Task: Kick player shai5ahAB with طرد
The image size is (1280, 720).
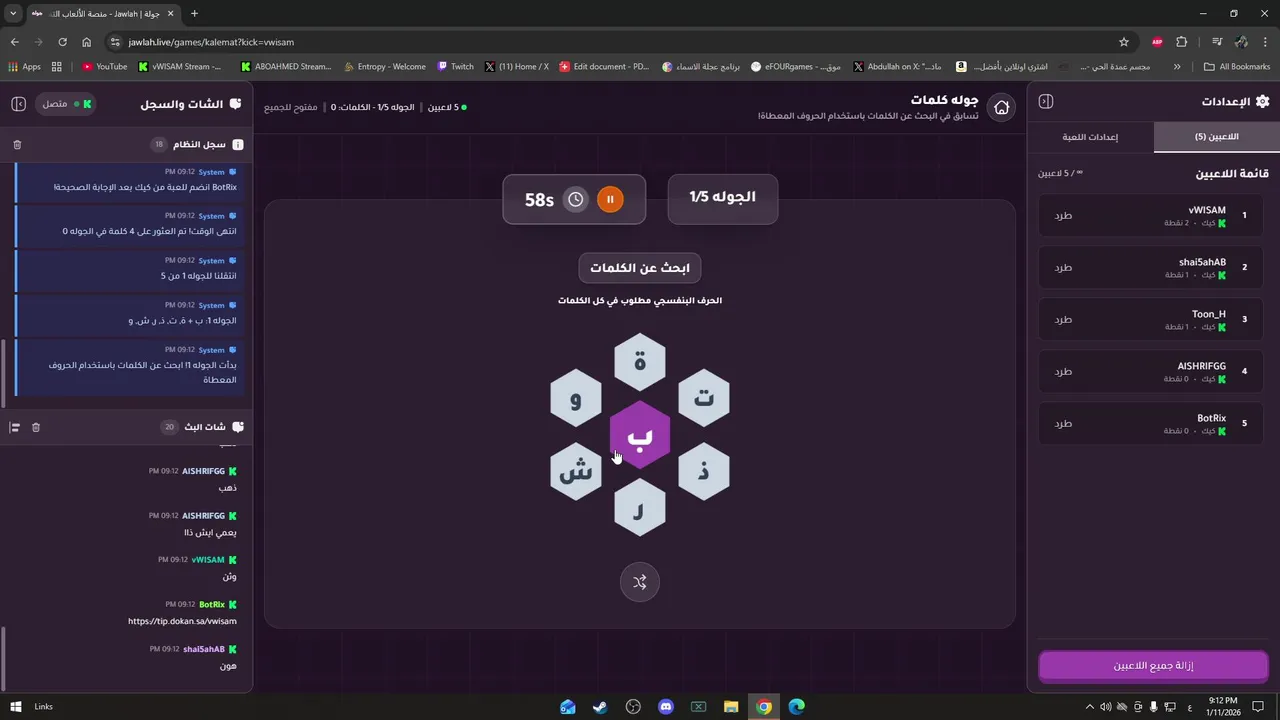Action: [x=1063, y=267]
